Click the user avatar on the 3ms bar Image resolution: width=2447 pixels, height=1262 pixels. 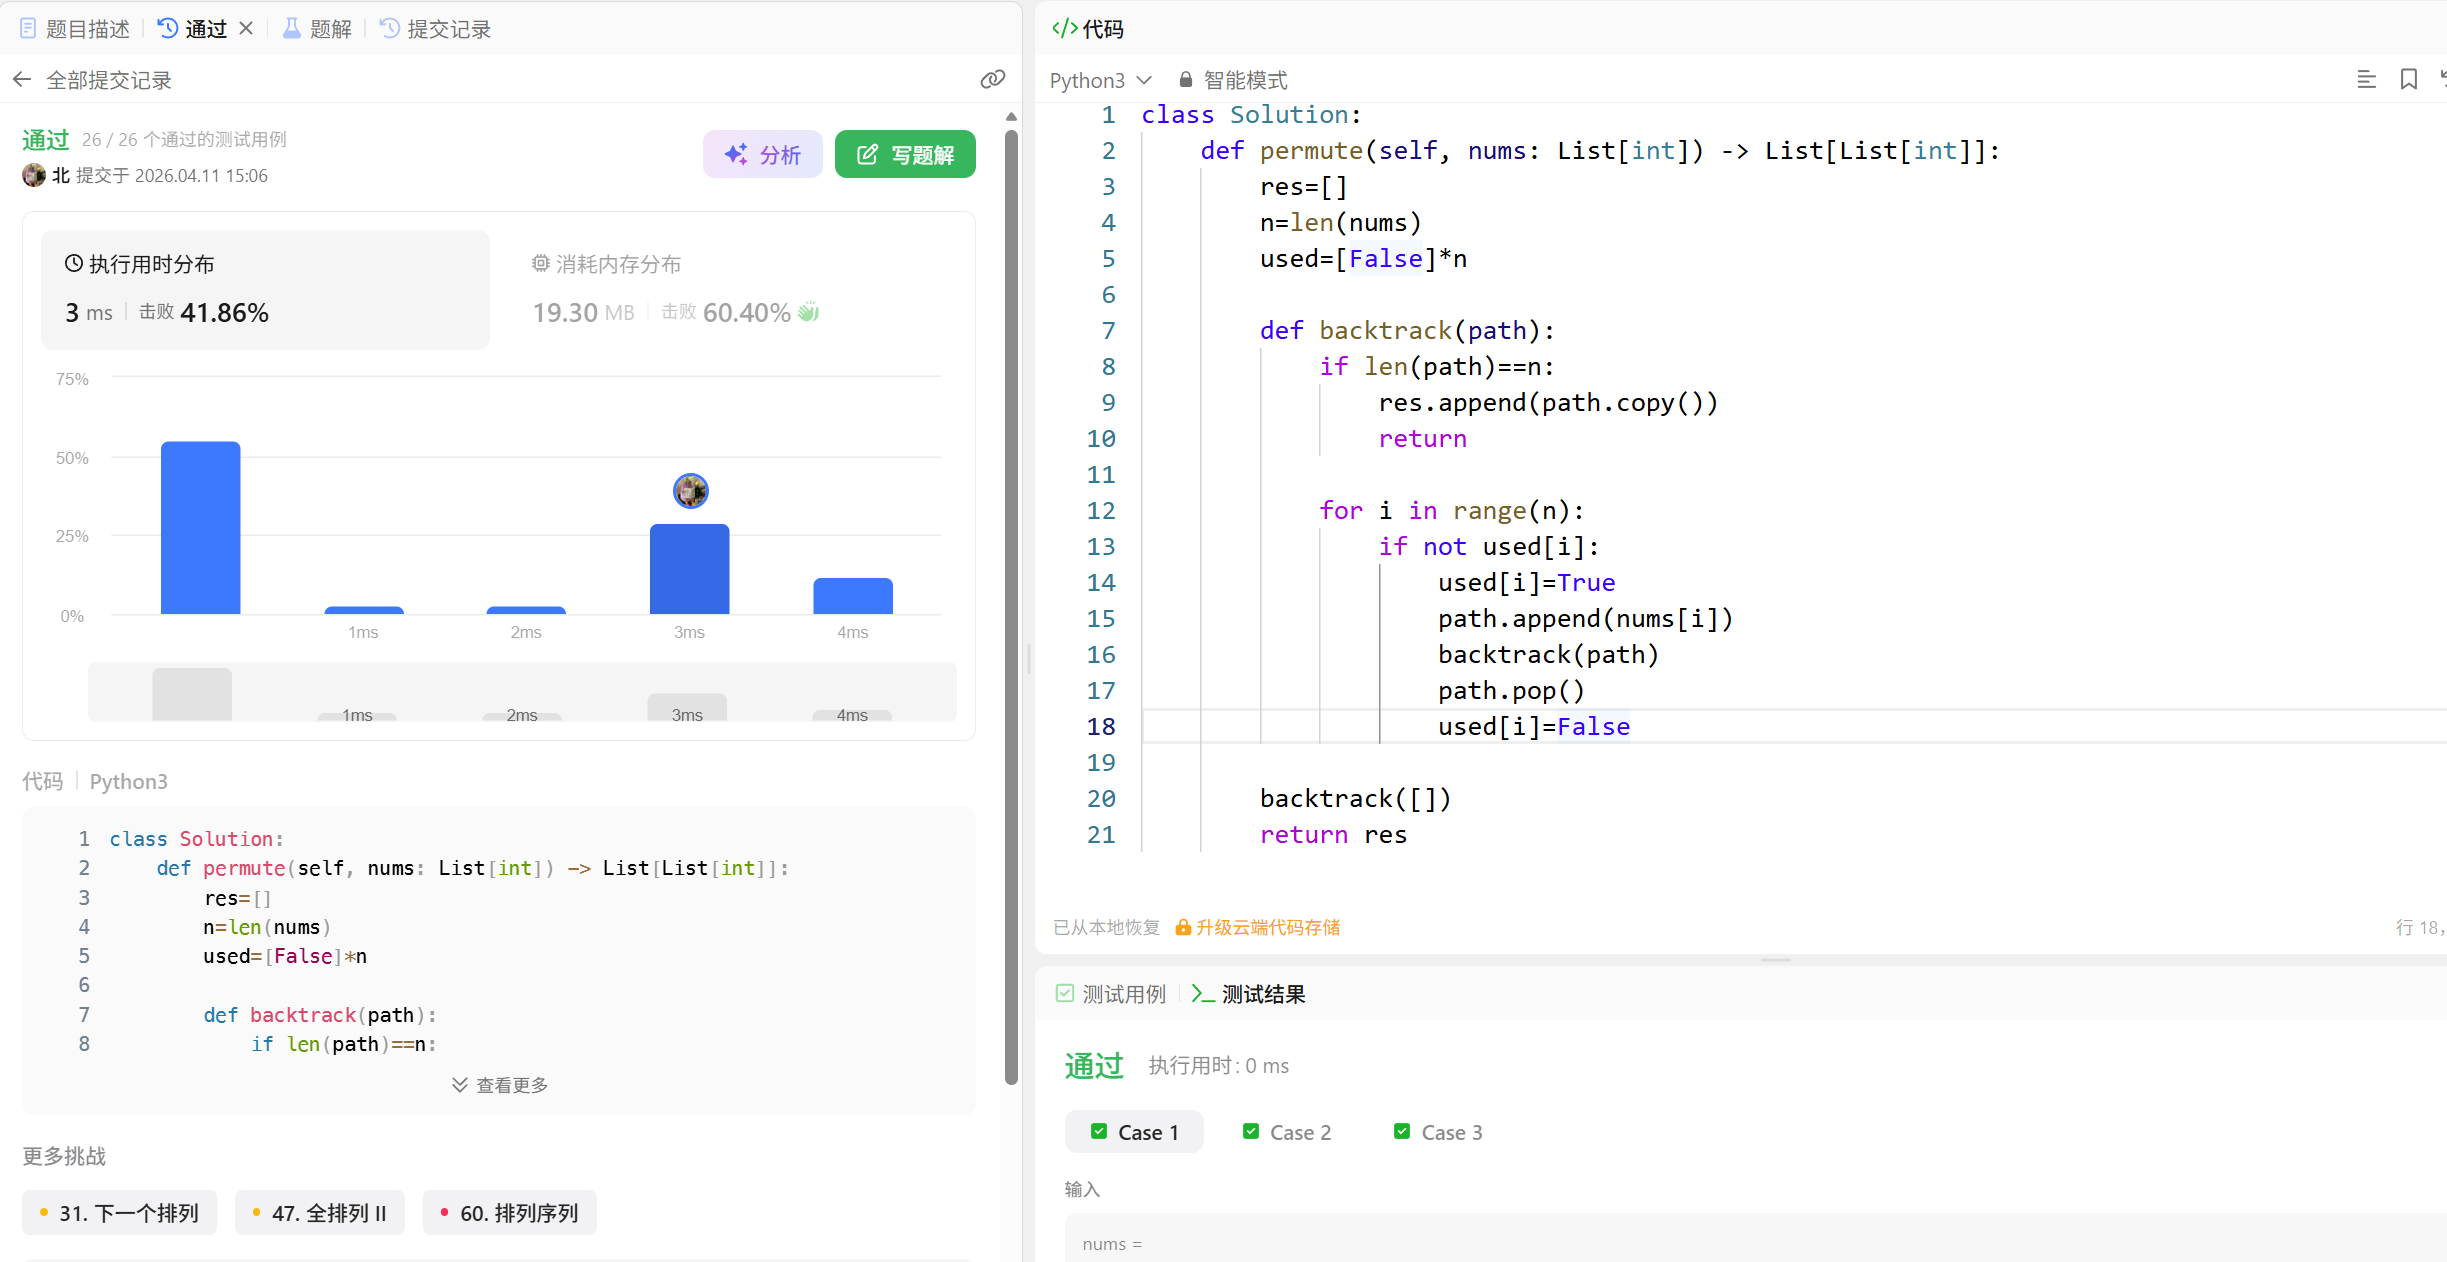[x=690, y=491]
